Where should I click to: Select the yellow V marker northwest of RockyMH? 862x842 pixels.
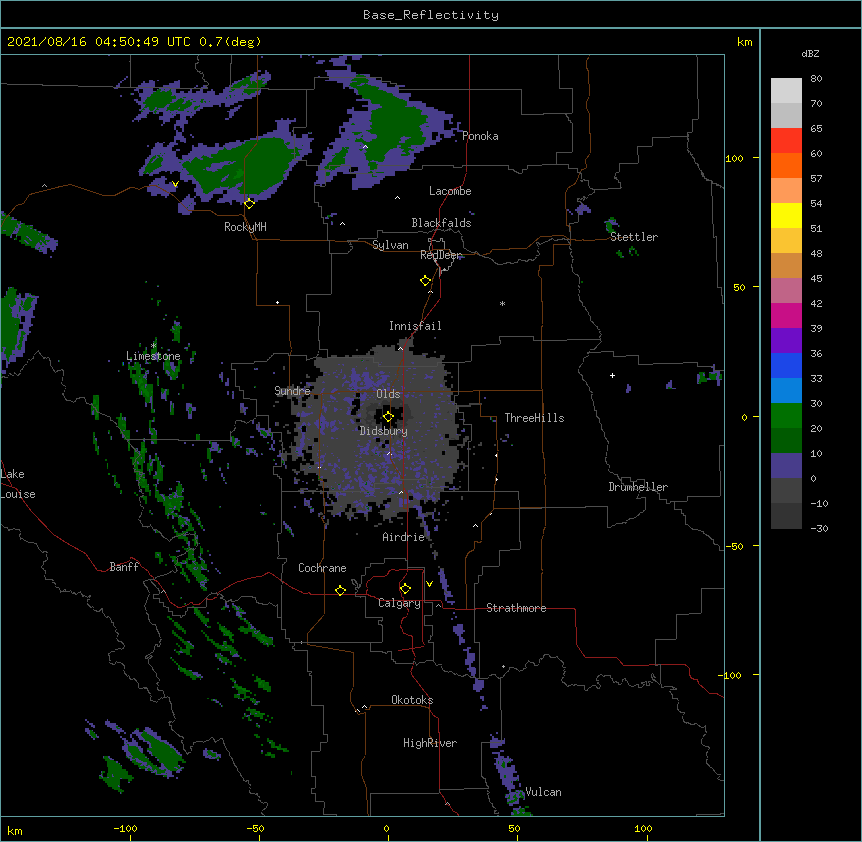[x=175, y=184]
